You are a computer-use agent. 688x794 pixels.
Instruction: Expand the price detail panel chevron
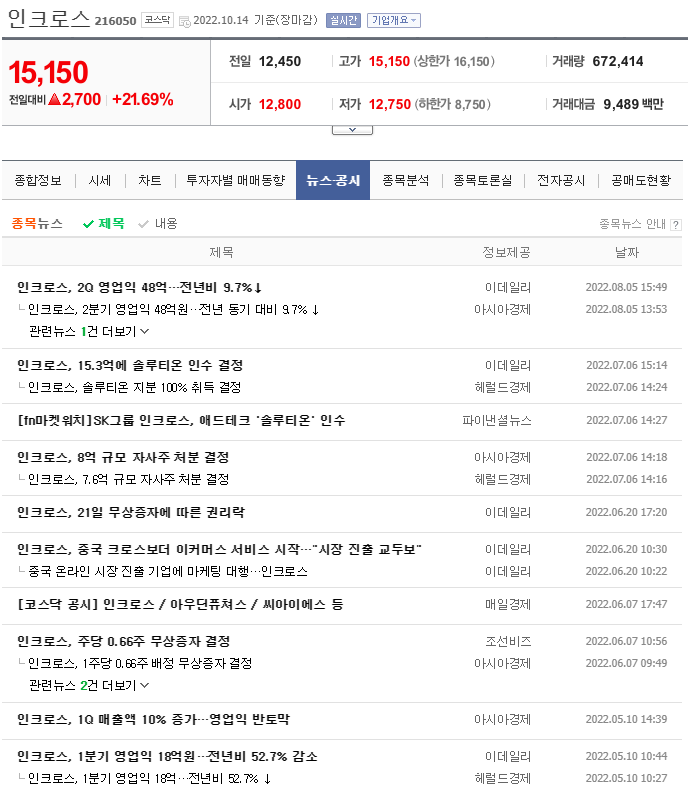click(x=352, y=130)
